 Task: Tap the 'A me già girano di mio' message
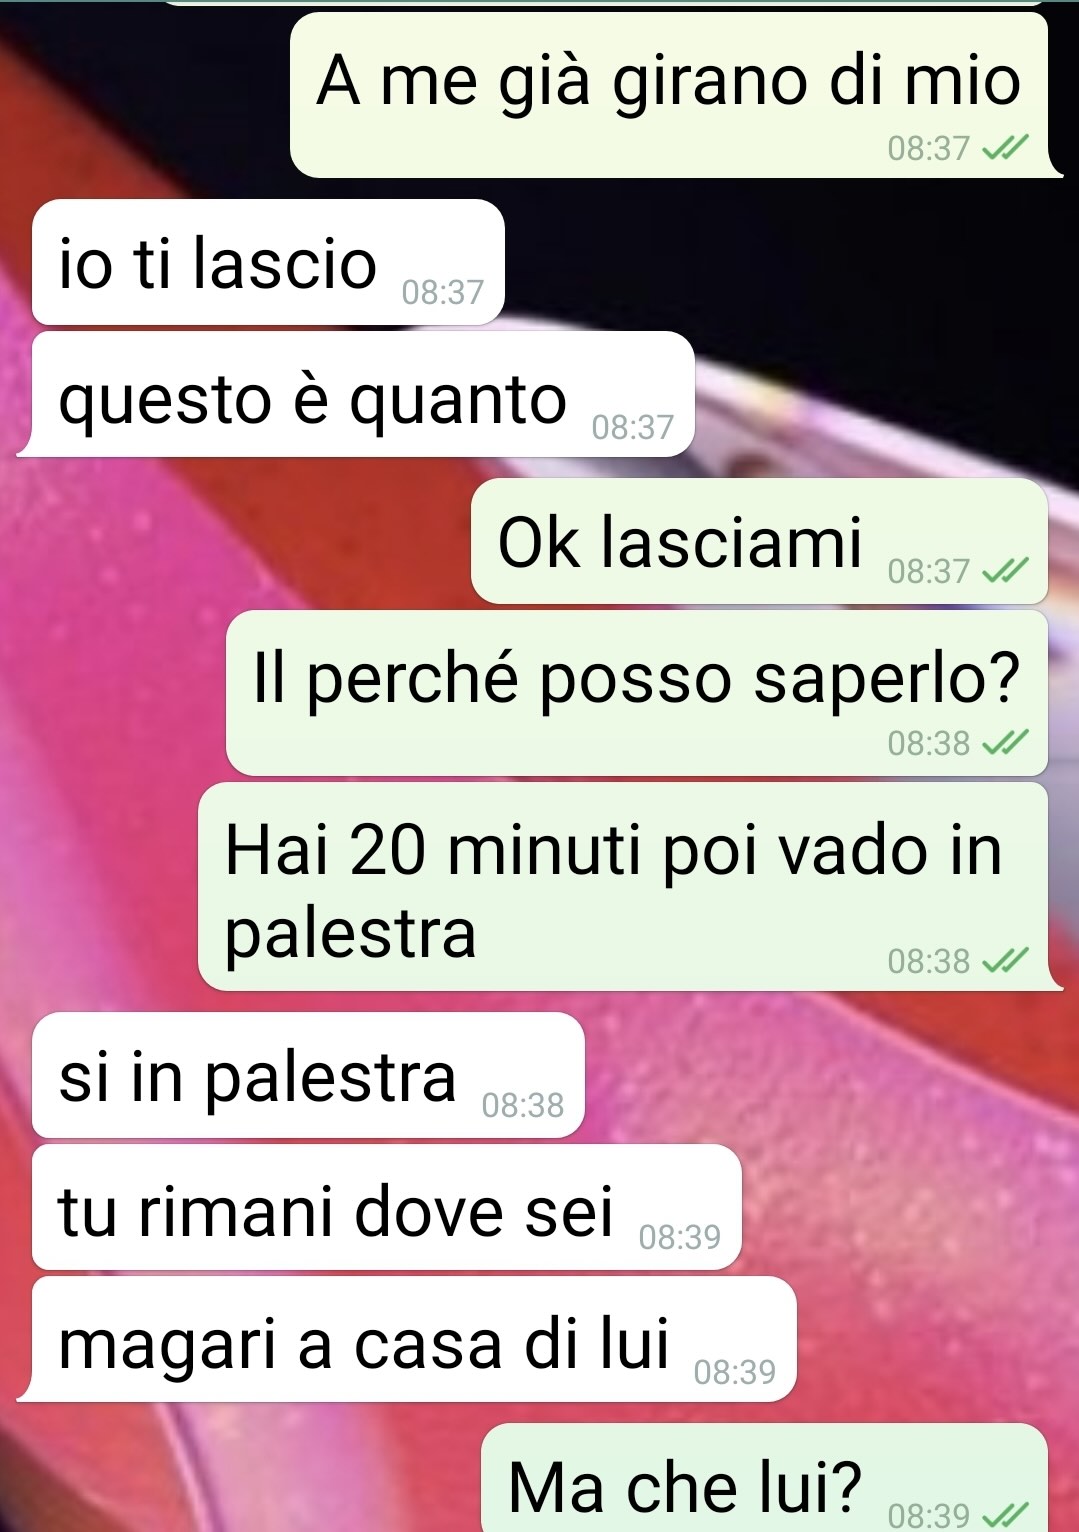click(669, 95)
